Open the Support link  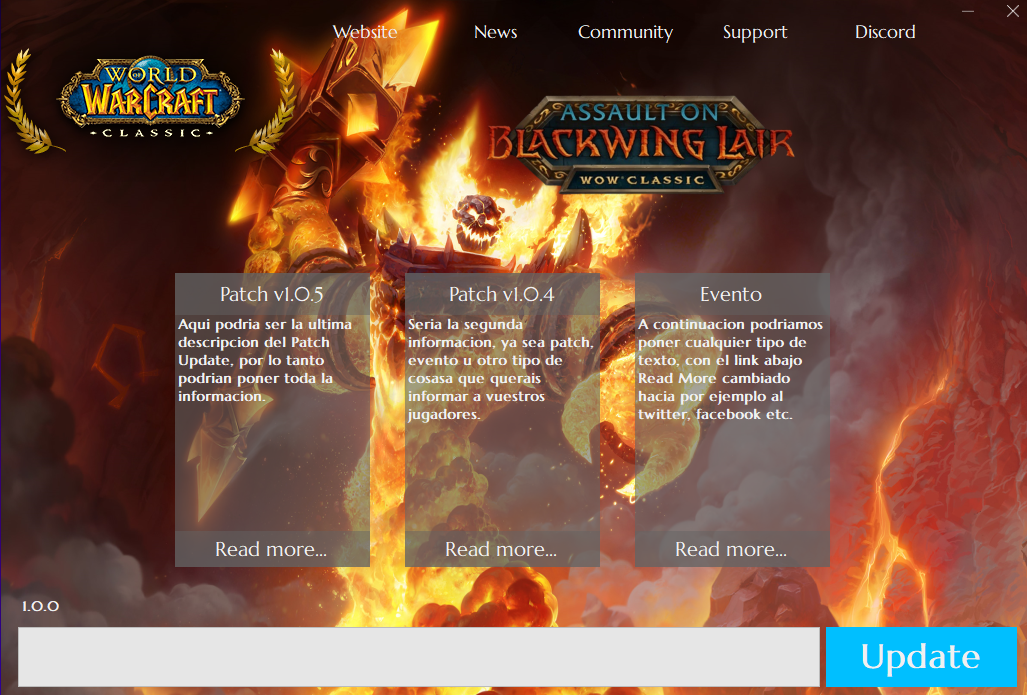(755, 33)
